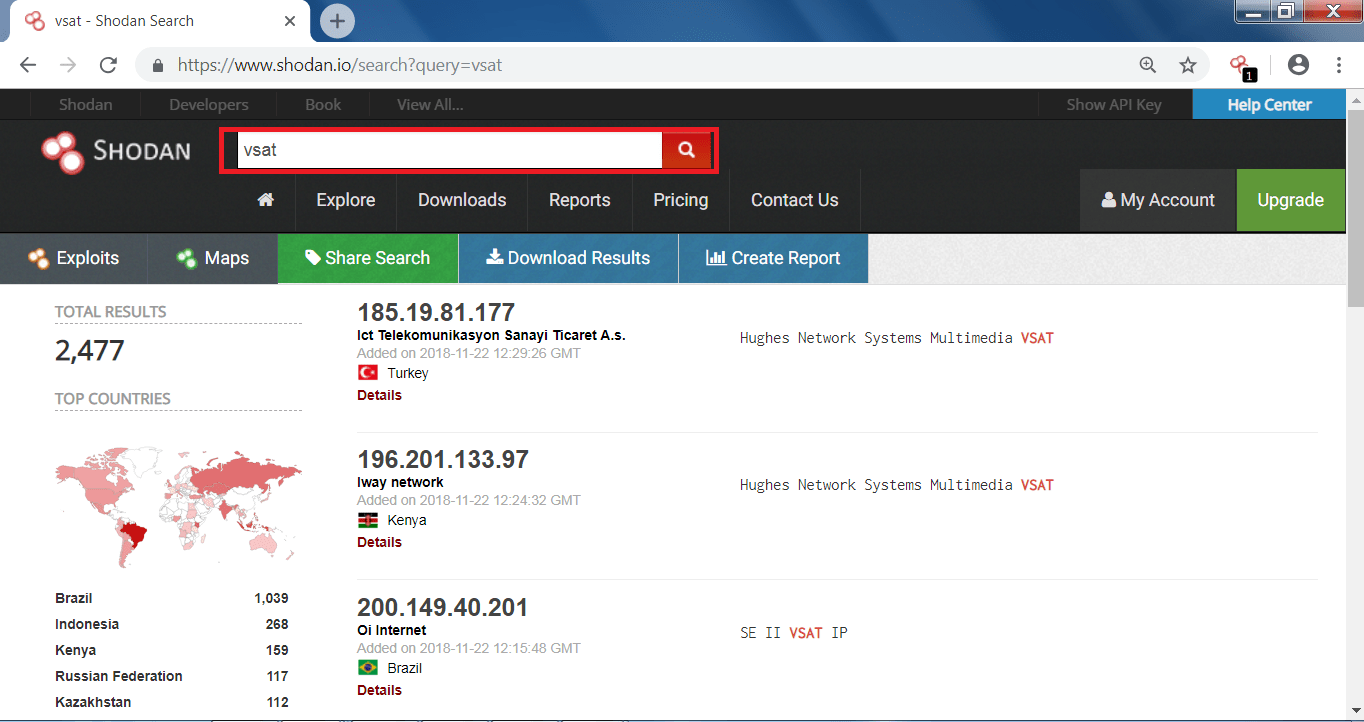
Task: Open the Shodan top-bar link
Action: click(86, 104)
